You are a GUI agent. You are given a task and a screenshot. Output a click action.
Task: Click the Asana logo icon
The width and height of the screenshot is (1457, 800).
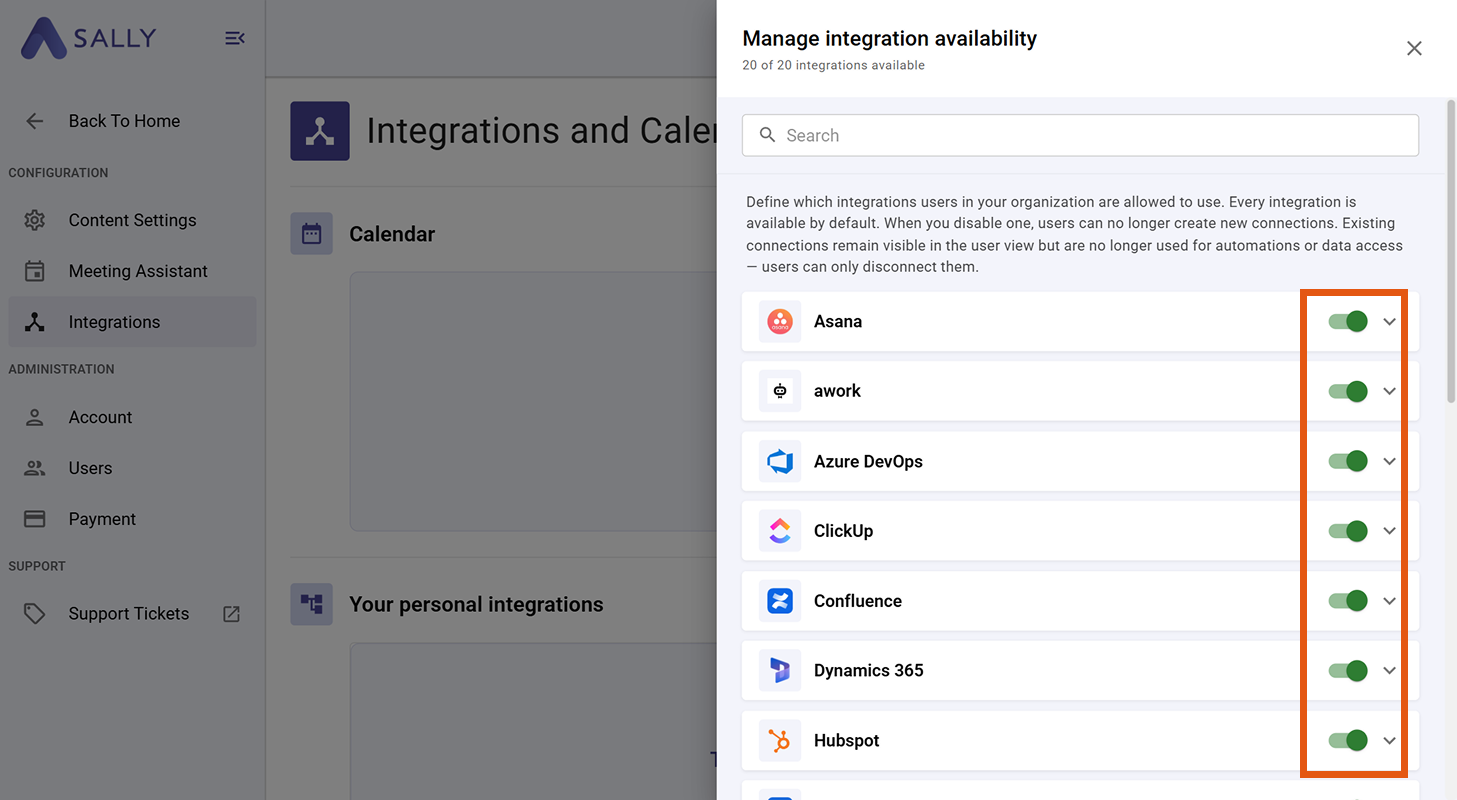(x=779, y=322)
